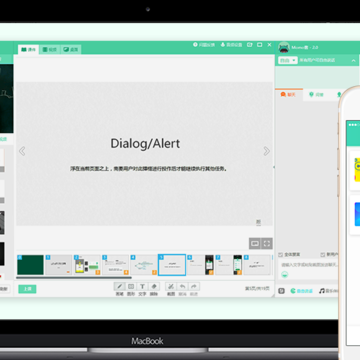Click the fullscreen expand icon below the slide
The height and width of the screenshot is (360, 360).
point(267,243)
